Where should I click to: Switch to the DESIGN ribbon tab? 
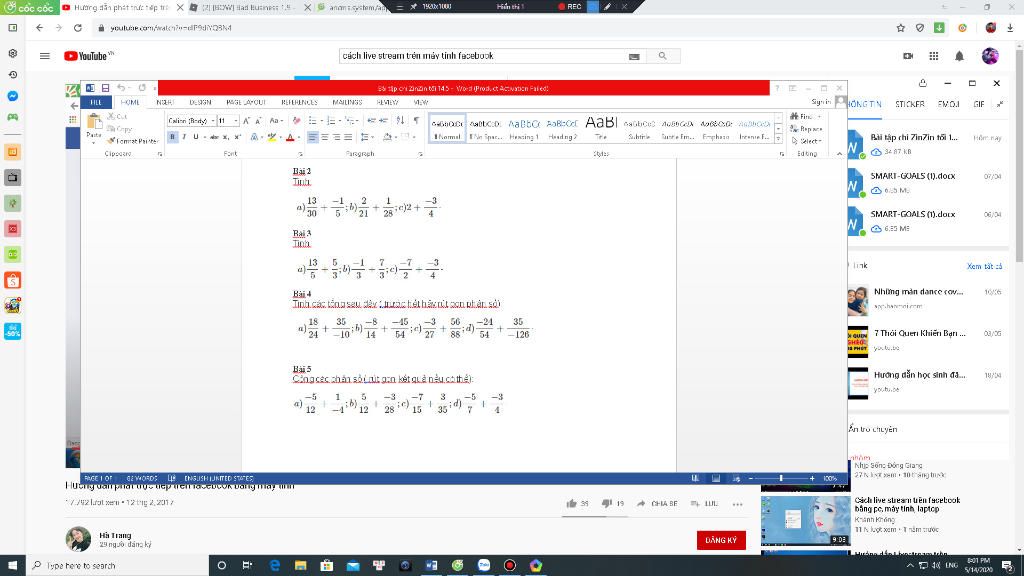pos(200,103)
